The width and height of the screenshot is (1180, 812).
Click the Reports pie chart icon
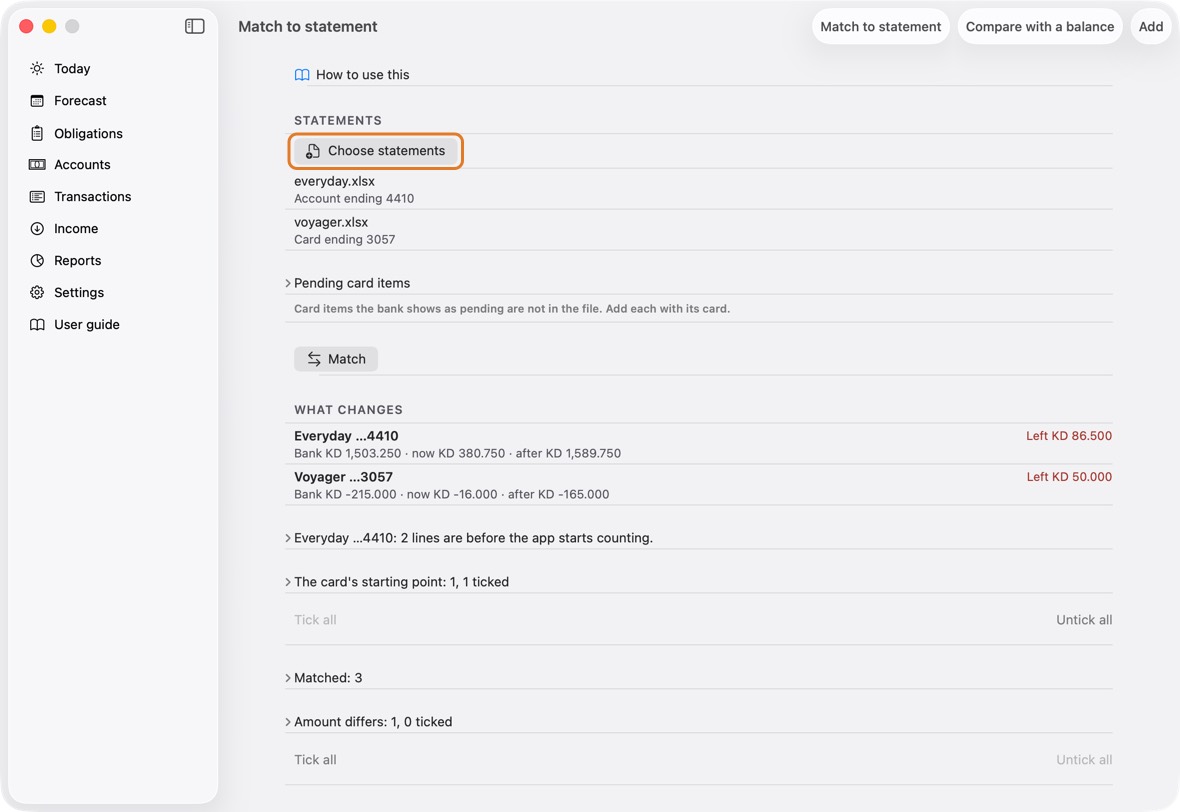37,260
